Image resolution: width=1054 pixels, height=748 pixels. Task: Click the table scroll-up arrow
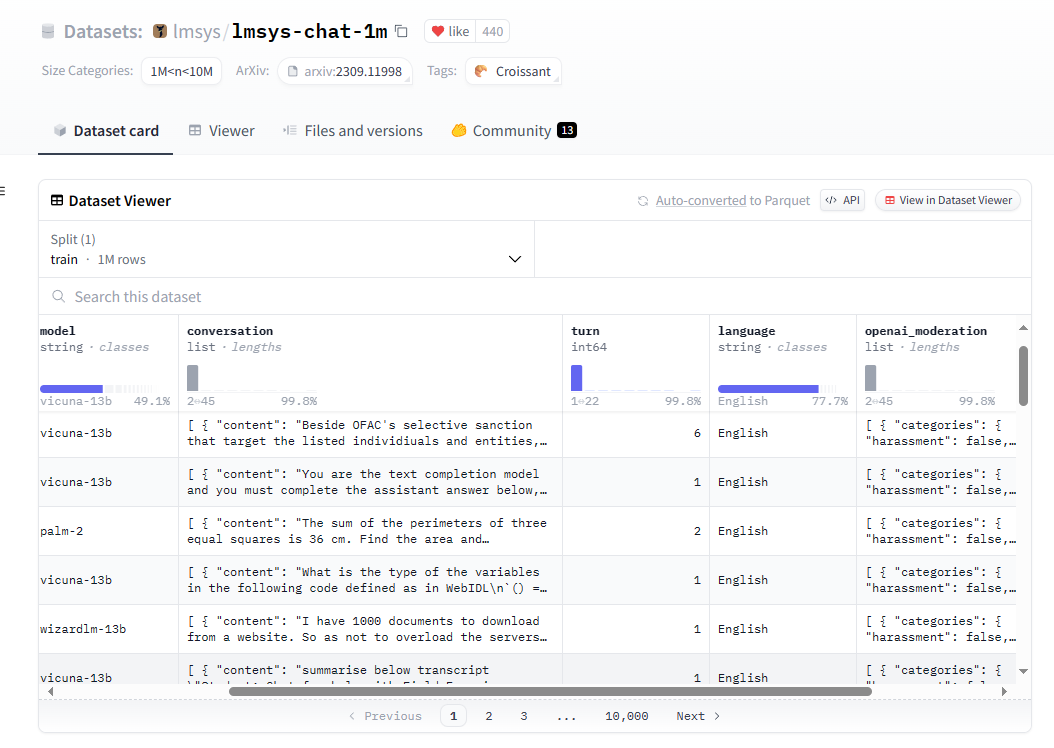[1023, 328]
